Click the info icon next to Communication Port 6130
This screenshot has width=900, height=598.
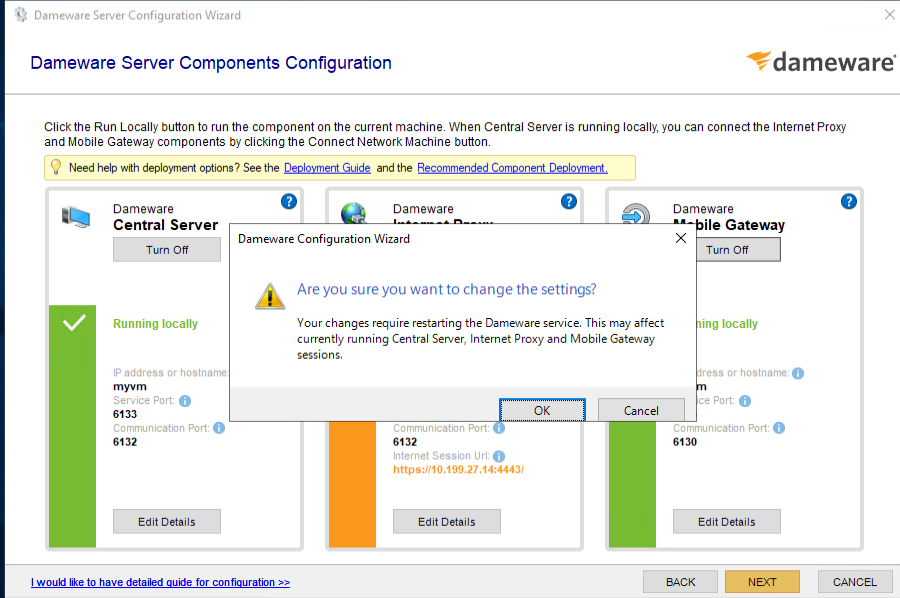click(779, 427)
